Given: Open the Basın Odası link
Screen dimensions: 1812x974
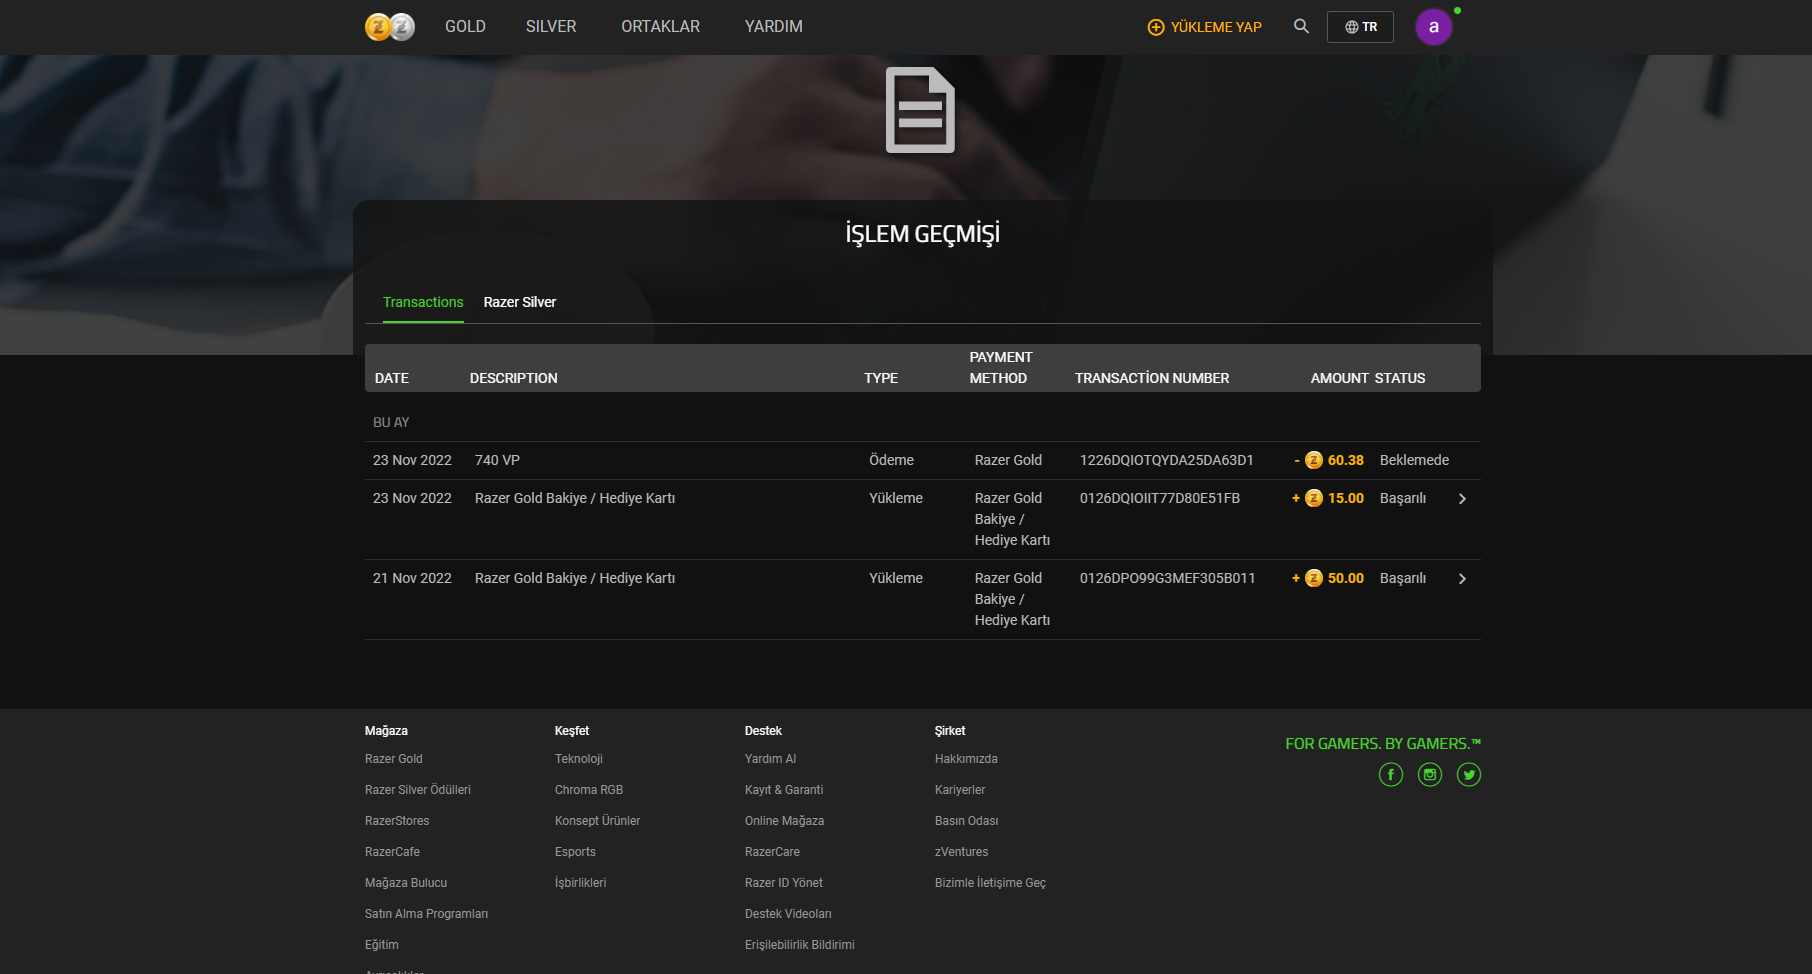Looking at the screenshot, I should tap(967, 821).
